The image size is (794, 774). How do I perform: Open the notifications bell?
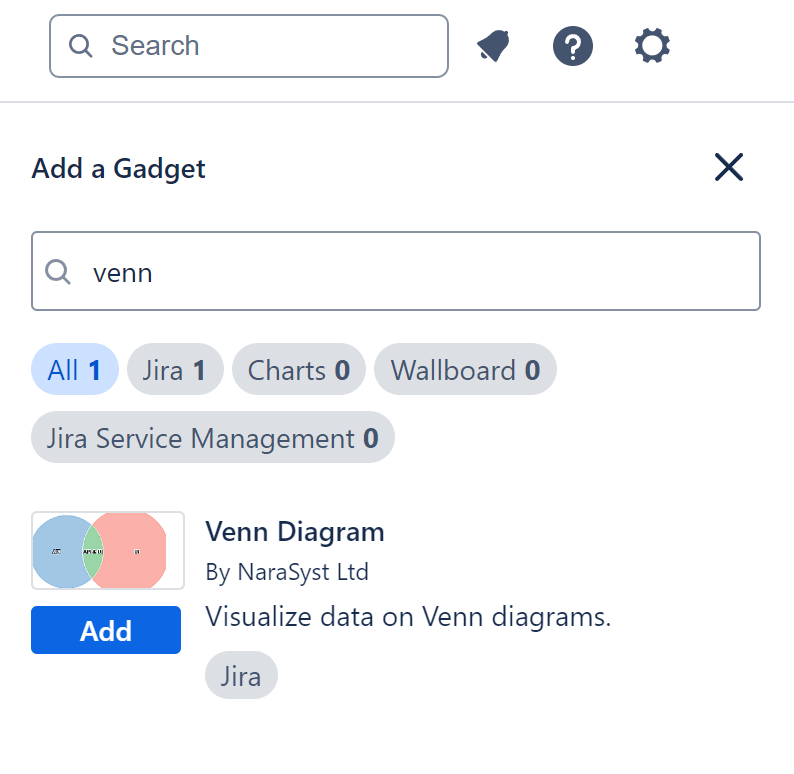[x=493, y=46]
